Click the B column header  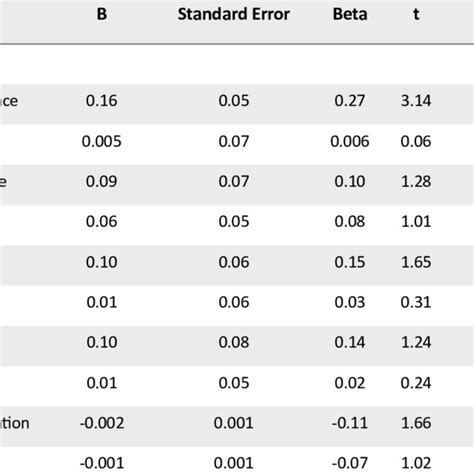(102, 14)
